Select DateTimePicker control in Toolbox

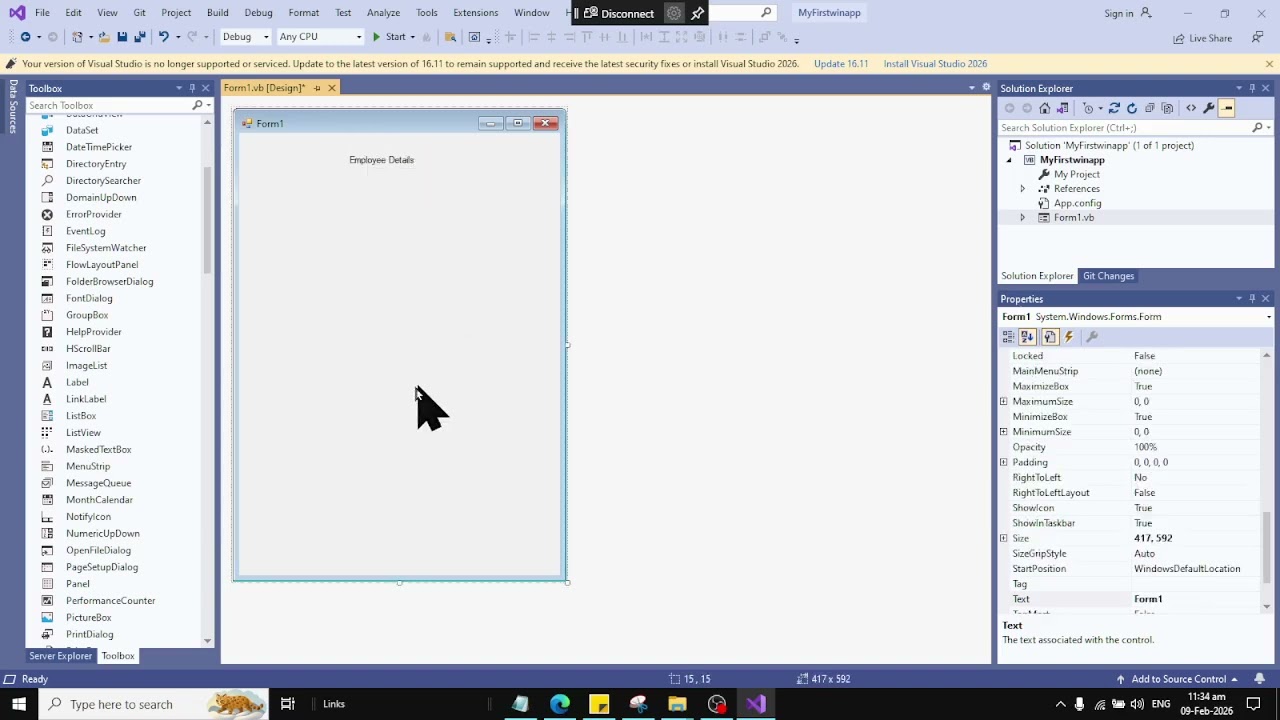[x=99, y=147]
